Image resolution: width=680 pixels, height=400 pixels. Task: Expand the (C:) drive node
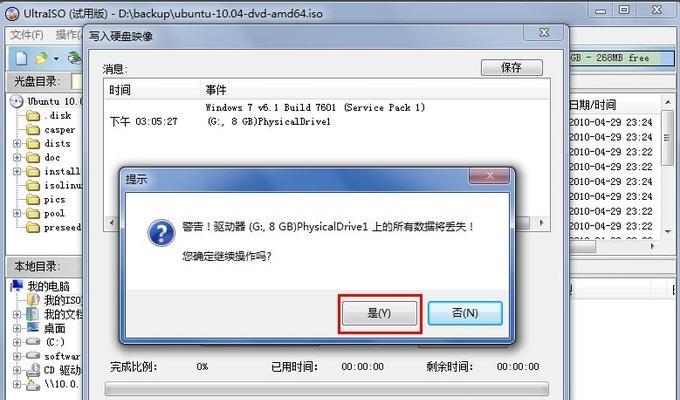click(x=17, y=342)
